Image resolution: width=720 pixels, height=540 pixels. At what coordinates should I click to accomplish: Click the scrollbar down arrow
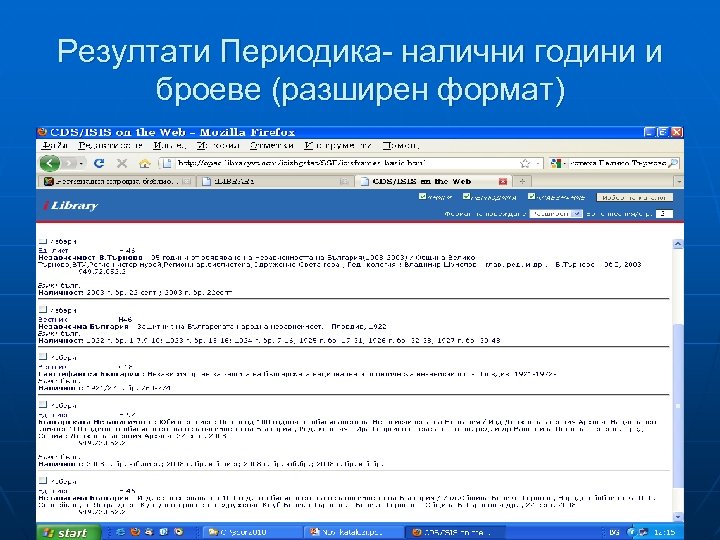pos(678,517)
